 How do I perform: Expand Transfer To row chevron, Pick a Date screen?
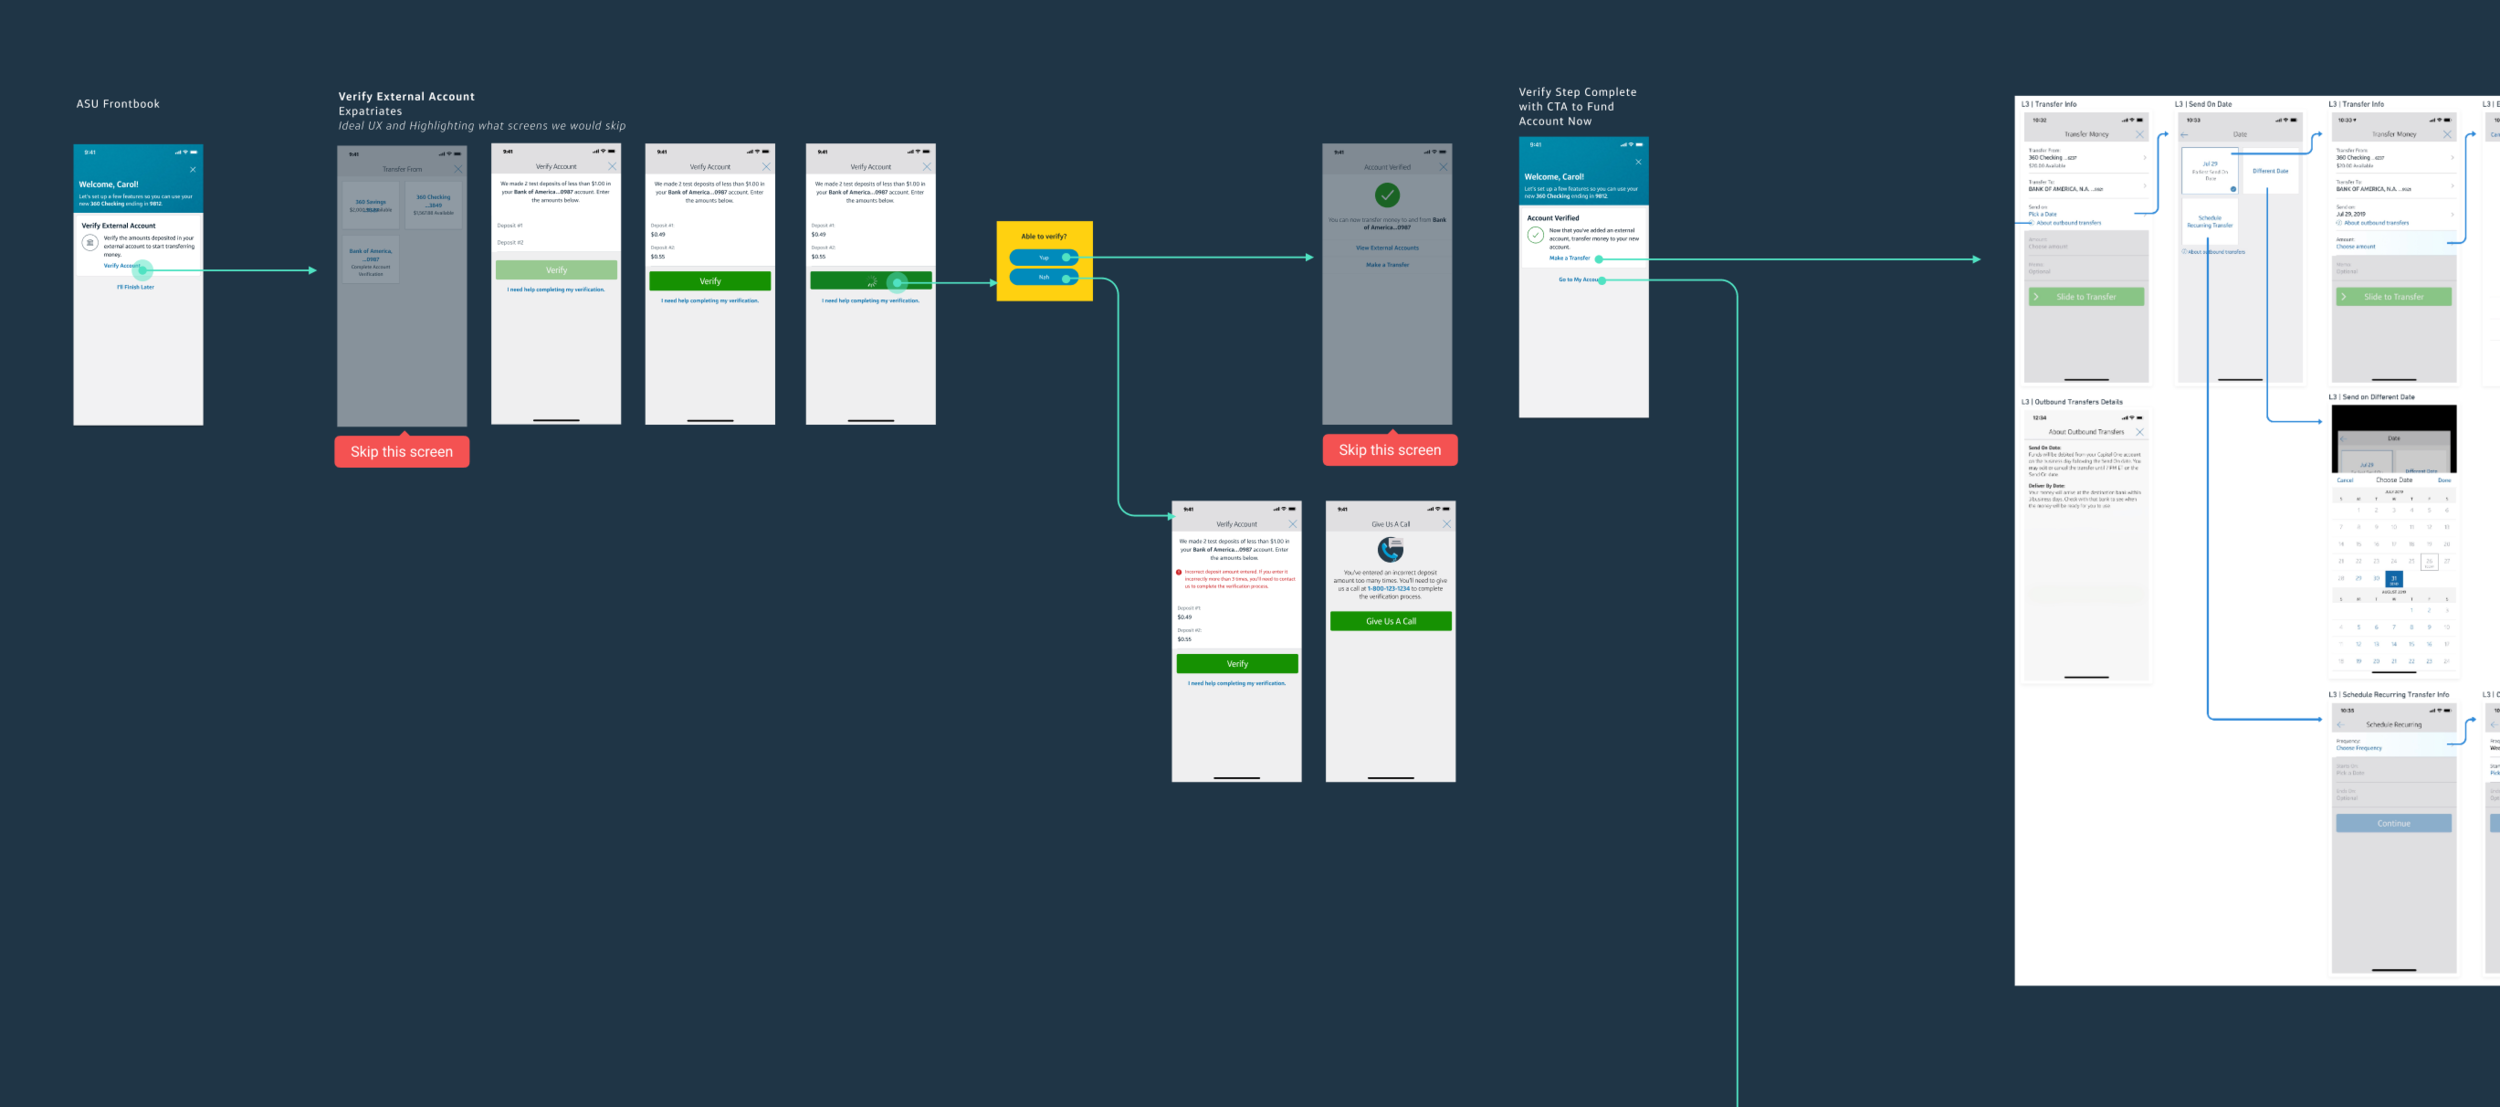pos(2144,186)
